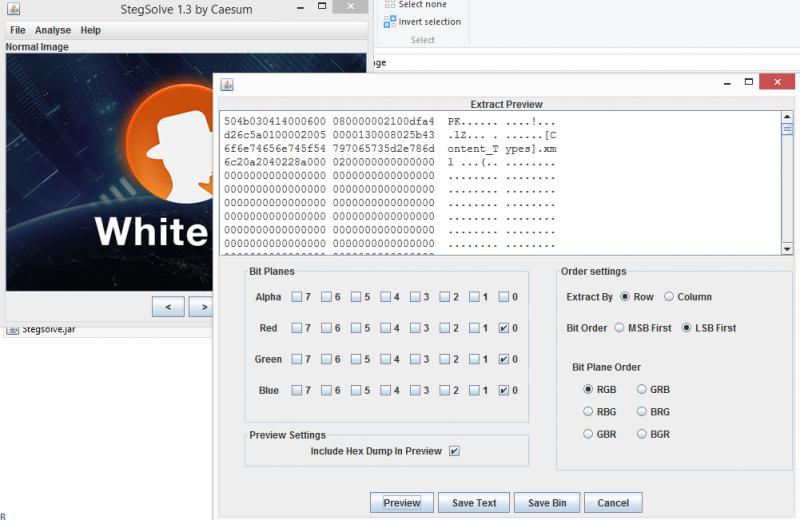The image size is (800, 520).
Task: Maximize the Extract Preview window
Action: click(x=748, y=82)
